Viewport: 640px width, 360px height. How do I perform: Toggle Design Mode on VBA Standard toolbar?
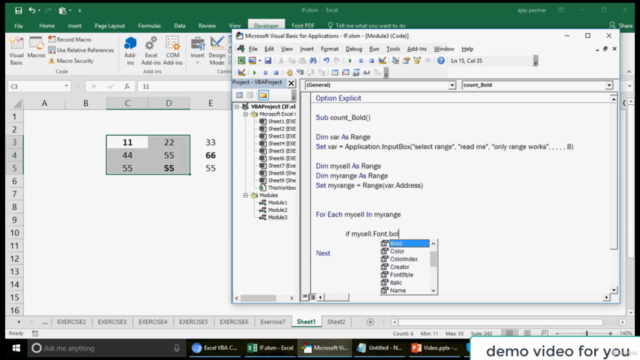coord(382,61)
